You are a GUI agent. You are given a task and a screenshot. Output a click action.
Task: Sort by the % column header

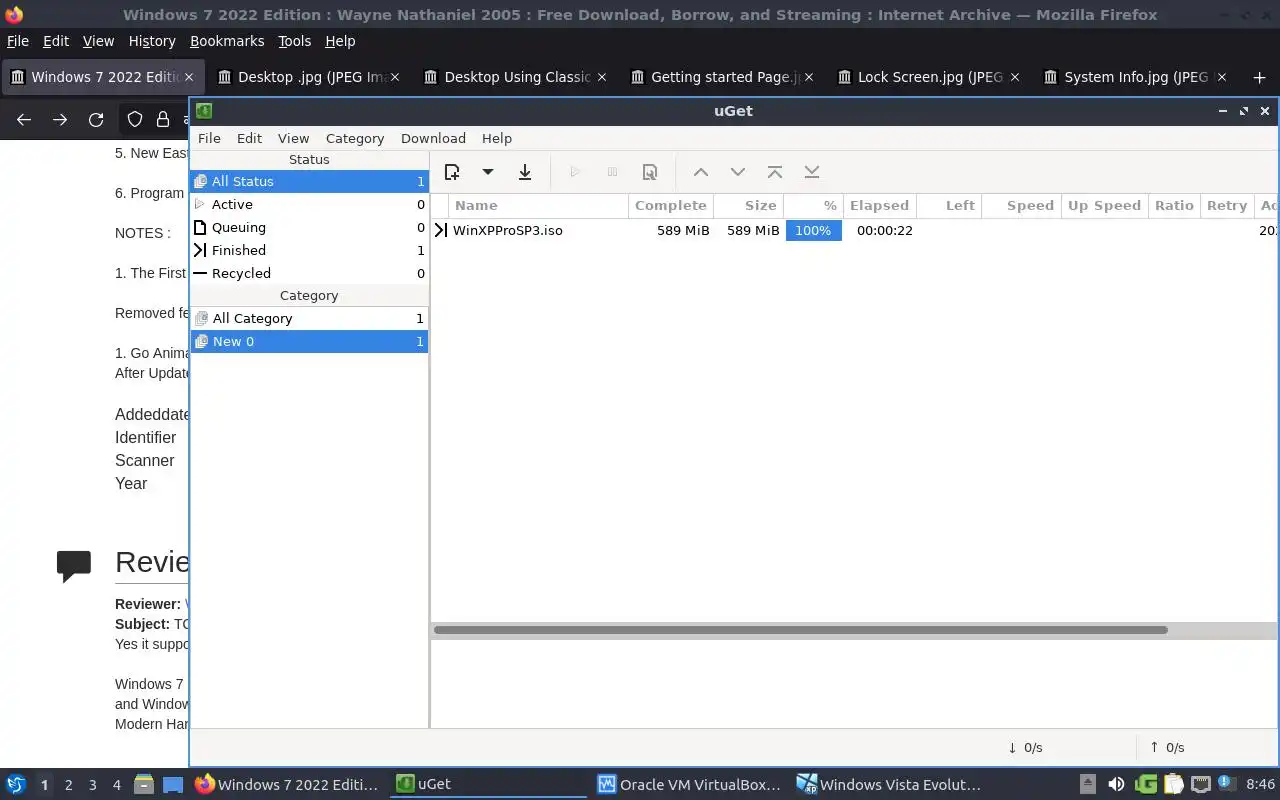pyautogui.click(x=813, y=205)
